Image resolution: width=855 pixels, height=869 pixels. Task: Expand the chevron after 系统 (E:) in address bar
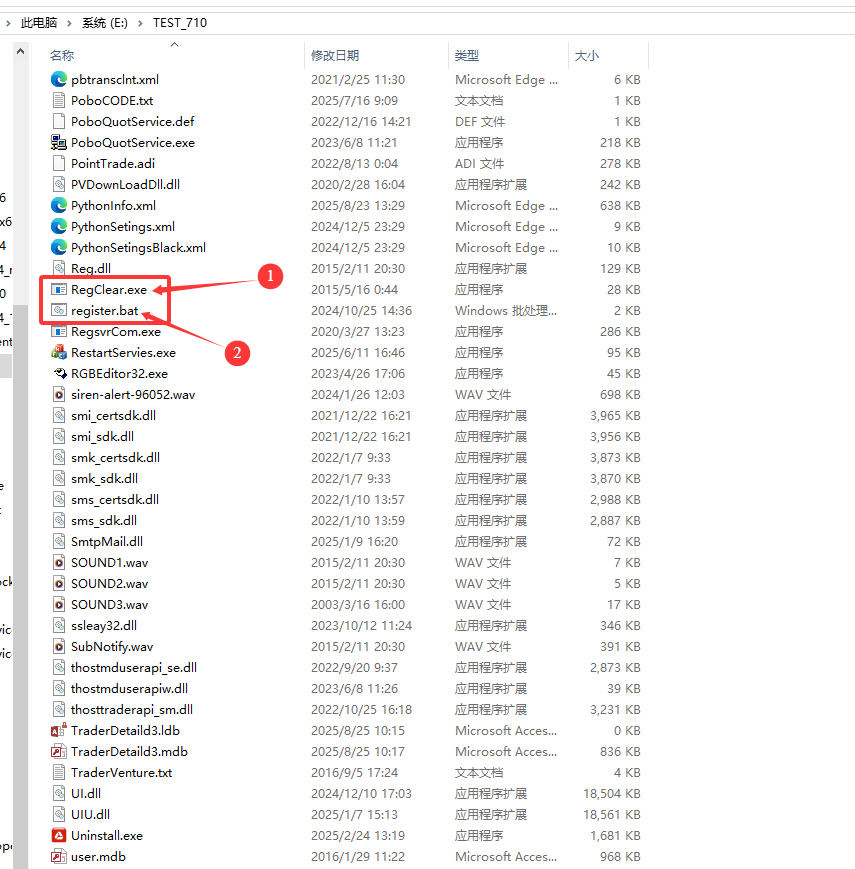point(140,23)
